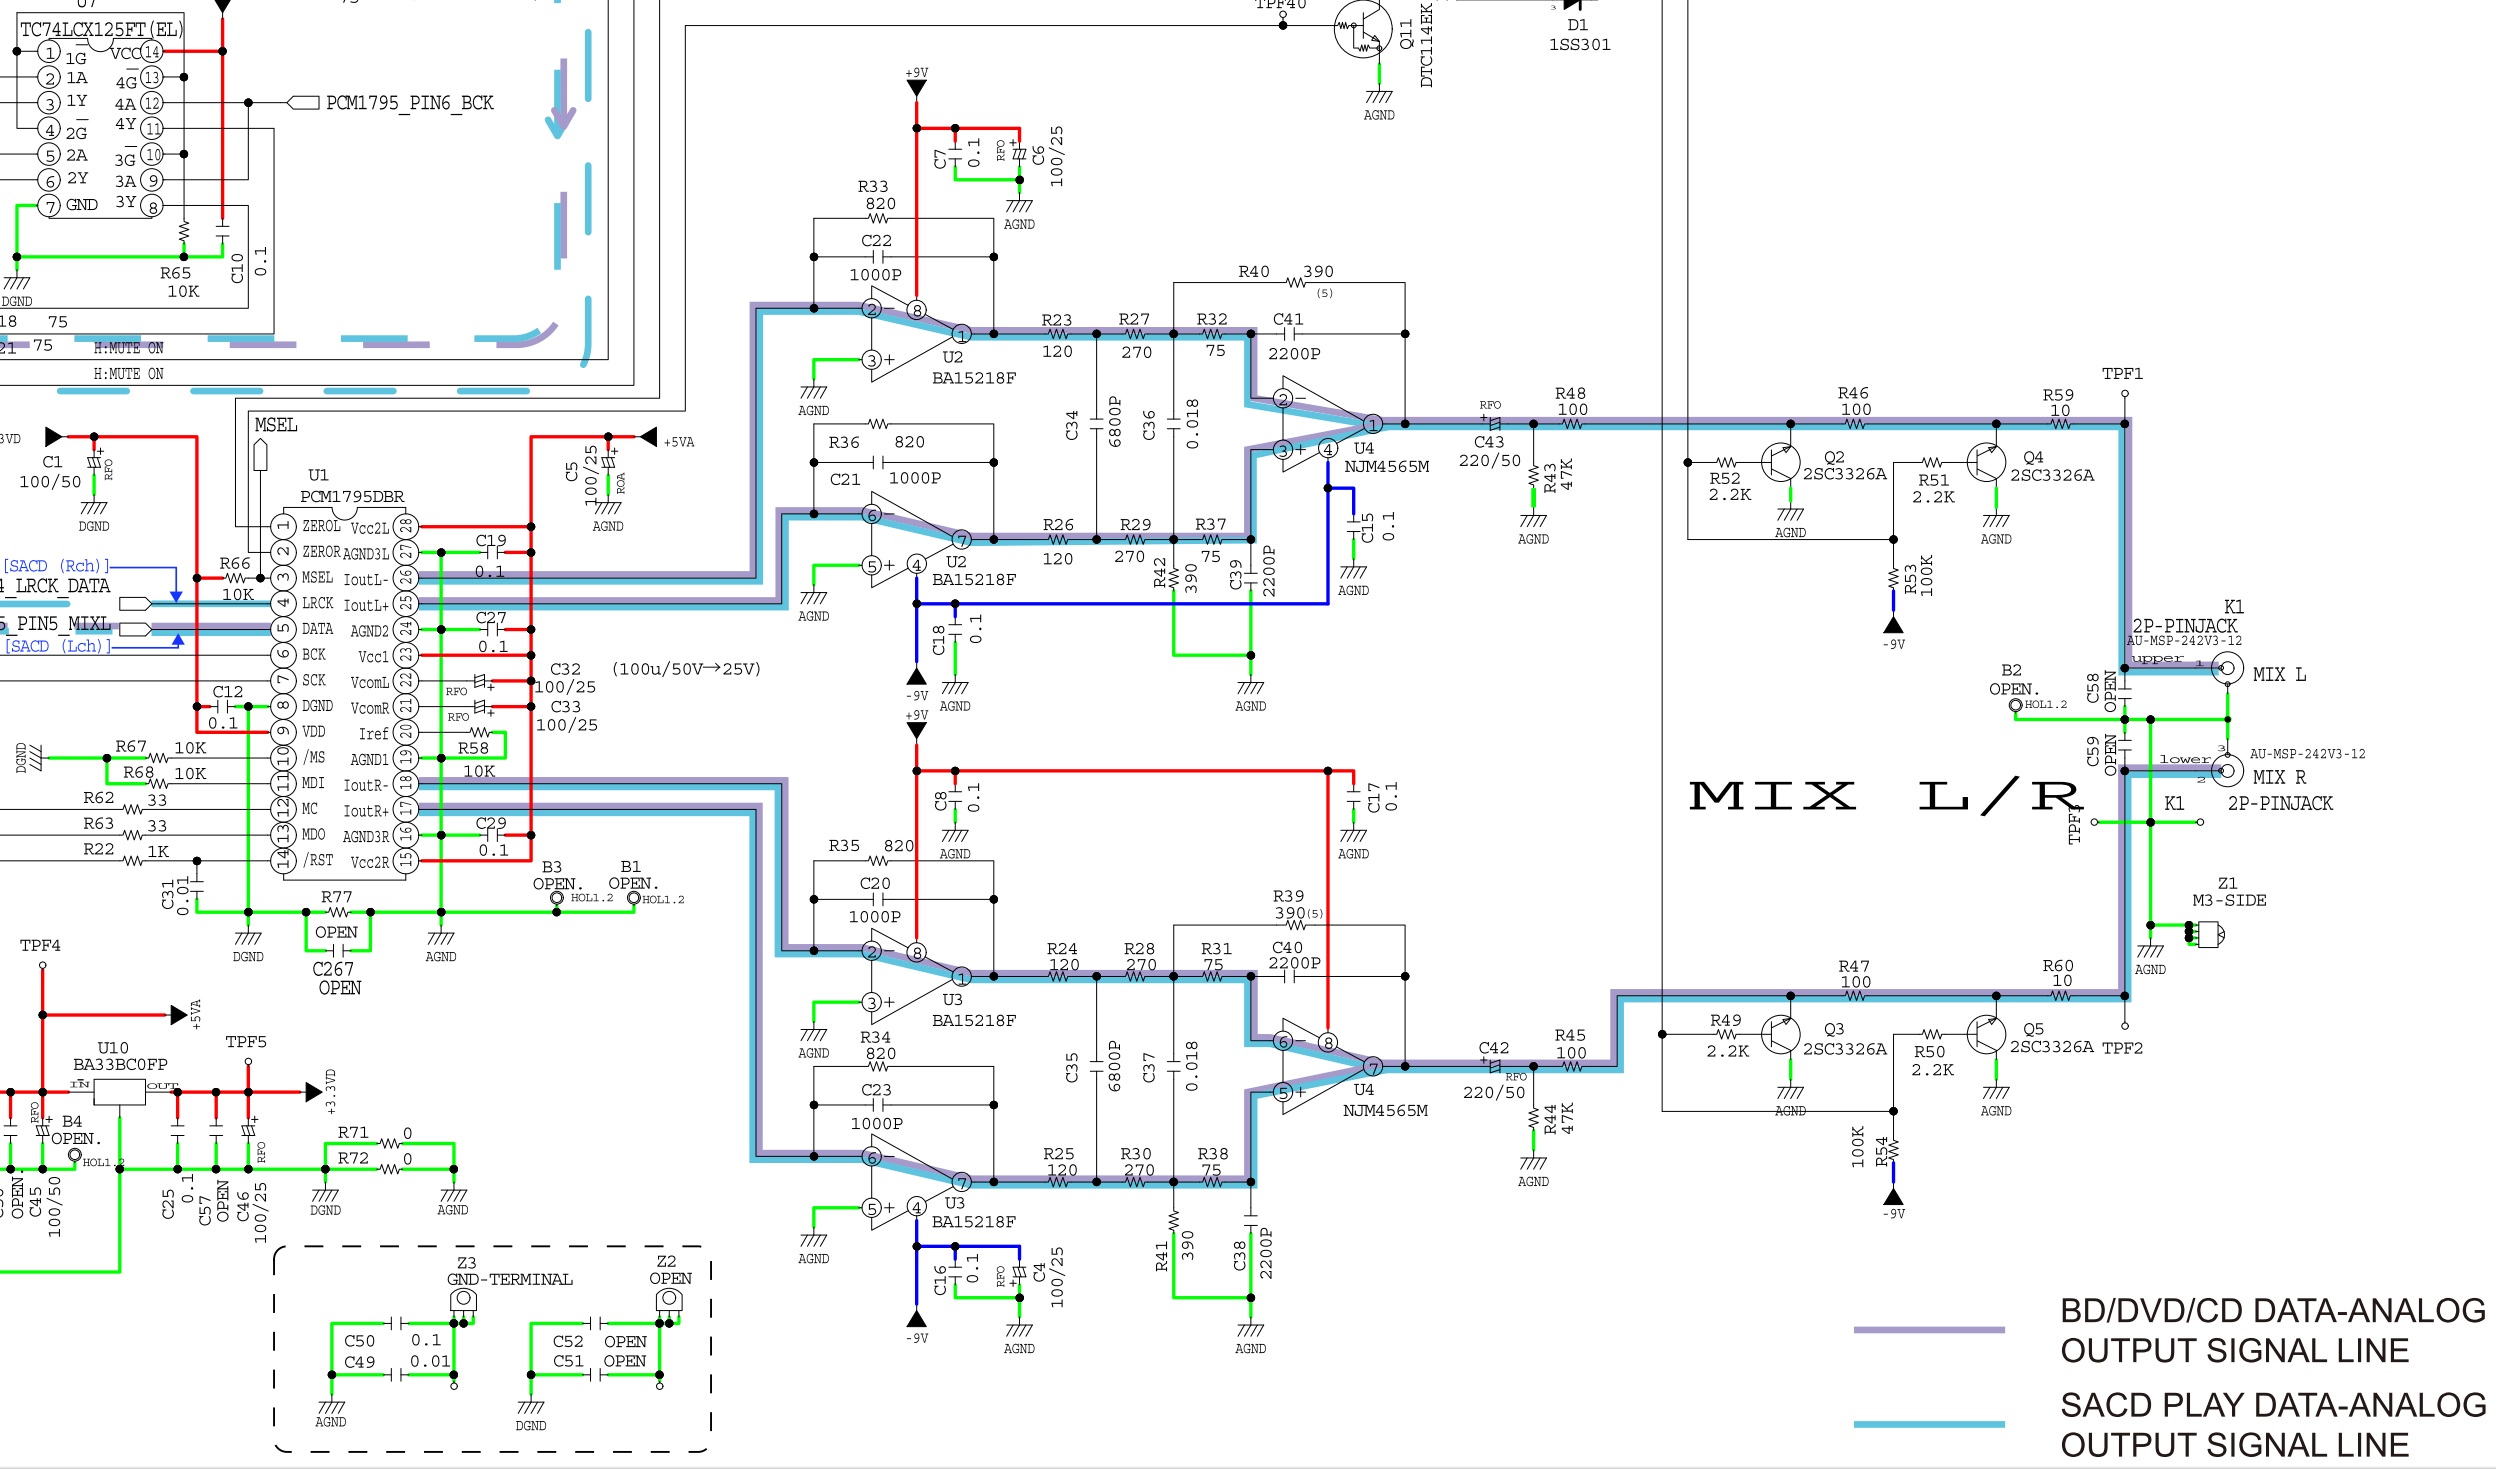Click the Z2 OPEN terminal symbol
Image resolution: width=2496 pixels, height=1469 pixels.
(x=668, y=1301)
